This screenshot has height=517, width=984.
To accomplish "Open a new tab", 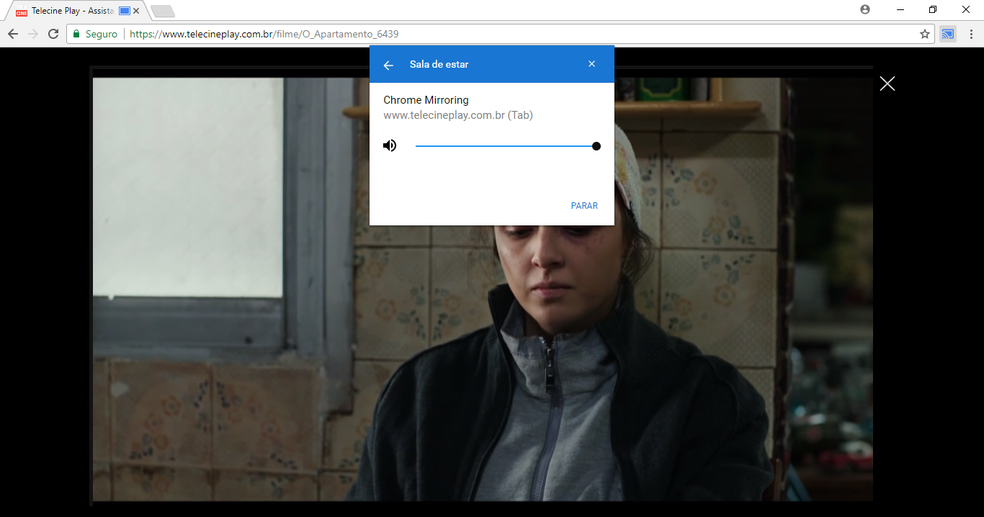I will [163, 11].
